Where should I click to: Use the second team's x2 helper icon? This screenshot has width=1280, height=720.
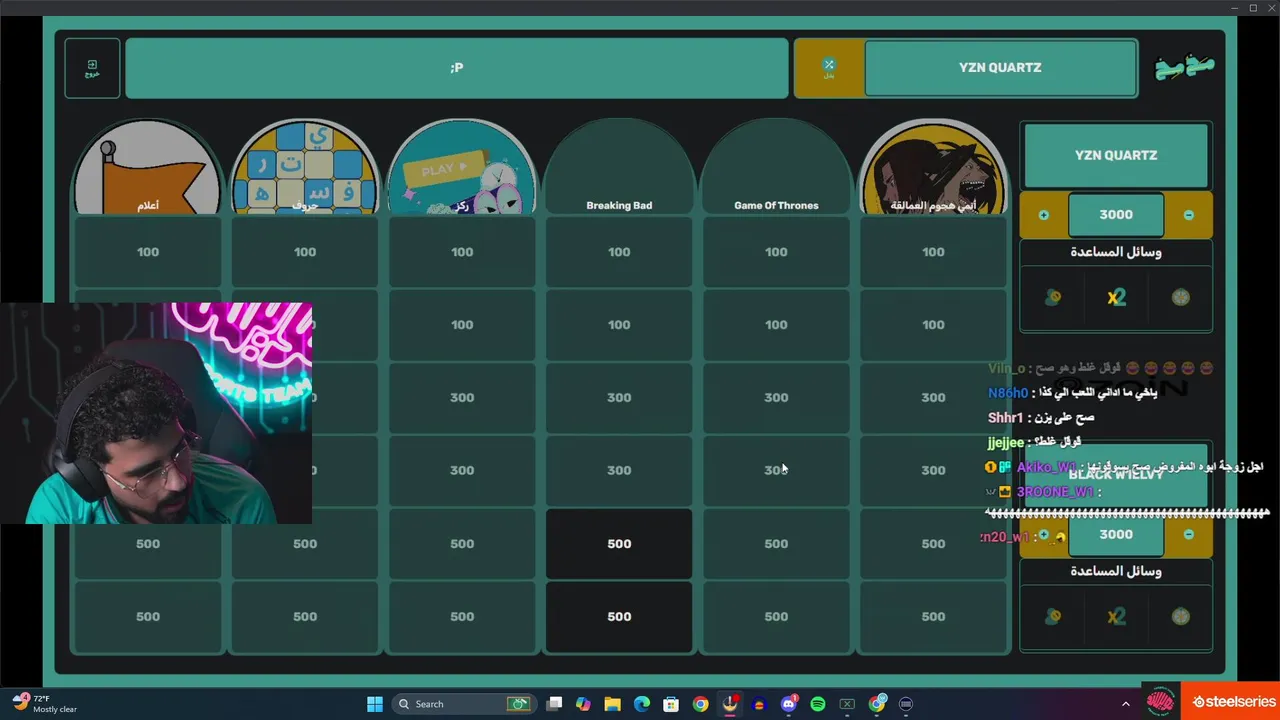click(1116, 617)
